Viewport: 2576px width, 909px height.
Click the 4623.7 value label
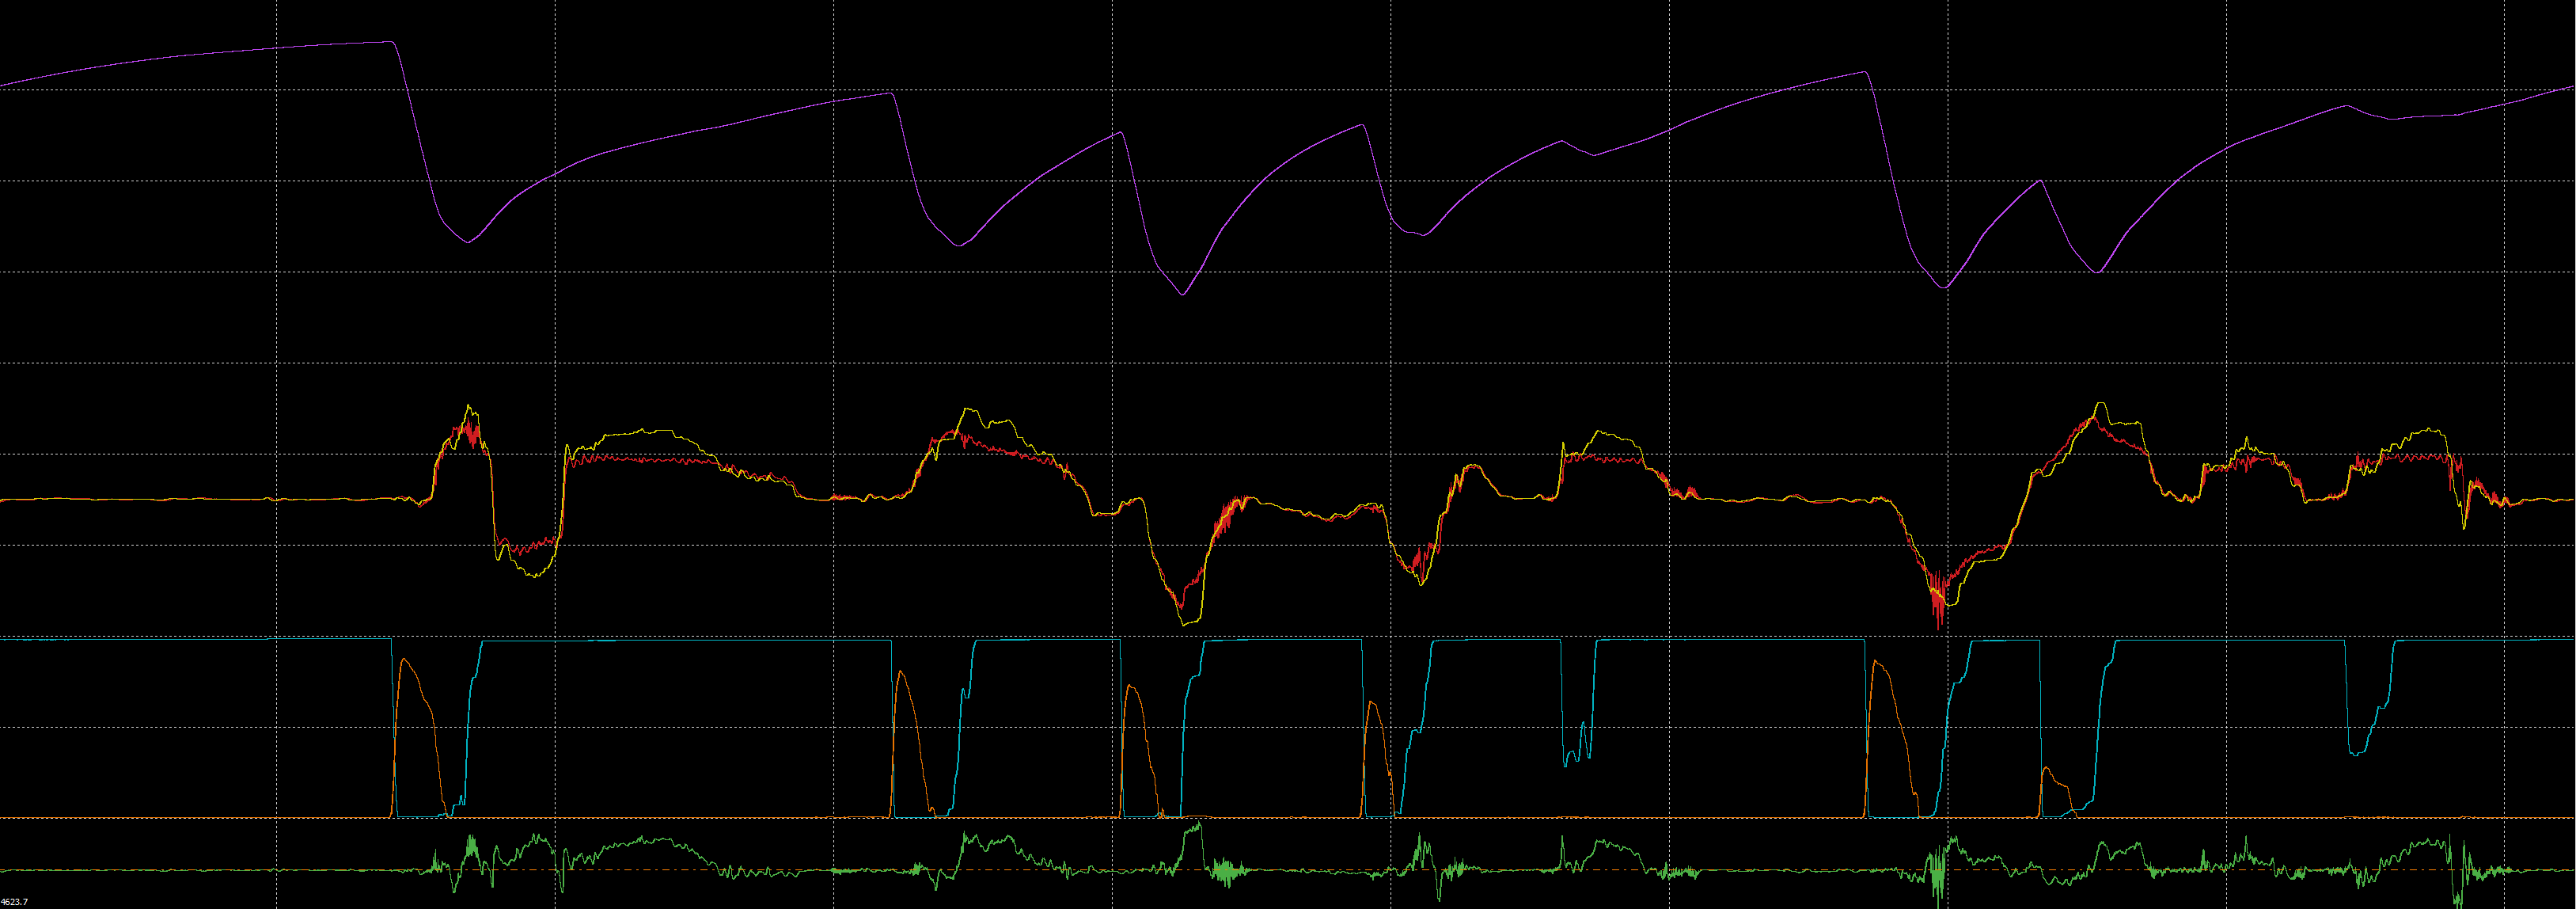click(x=14, y=902)
